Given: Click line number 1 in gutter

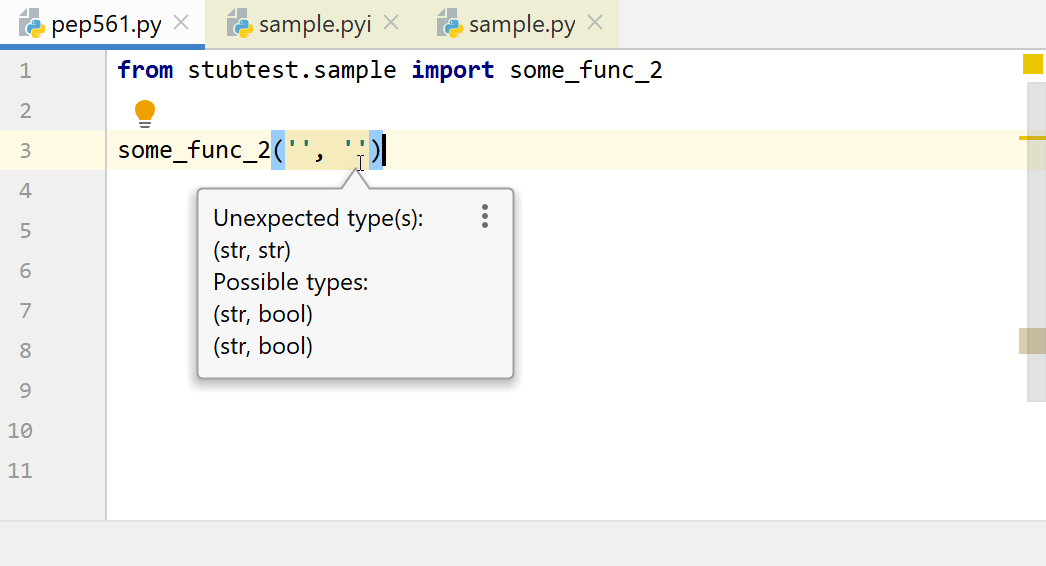Looking at the screenshot, I should (x=25, y=71).
